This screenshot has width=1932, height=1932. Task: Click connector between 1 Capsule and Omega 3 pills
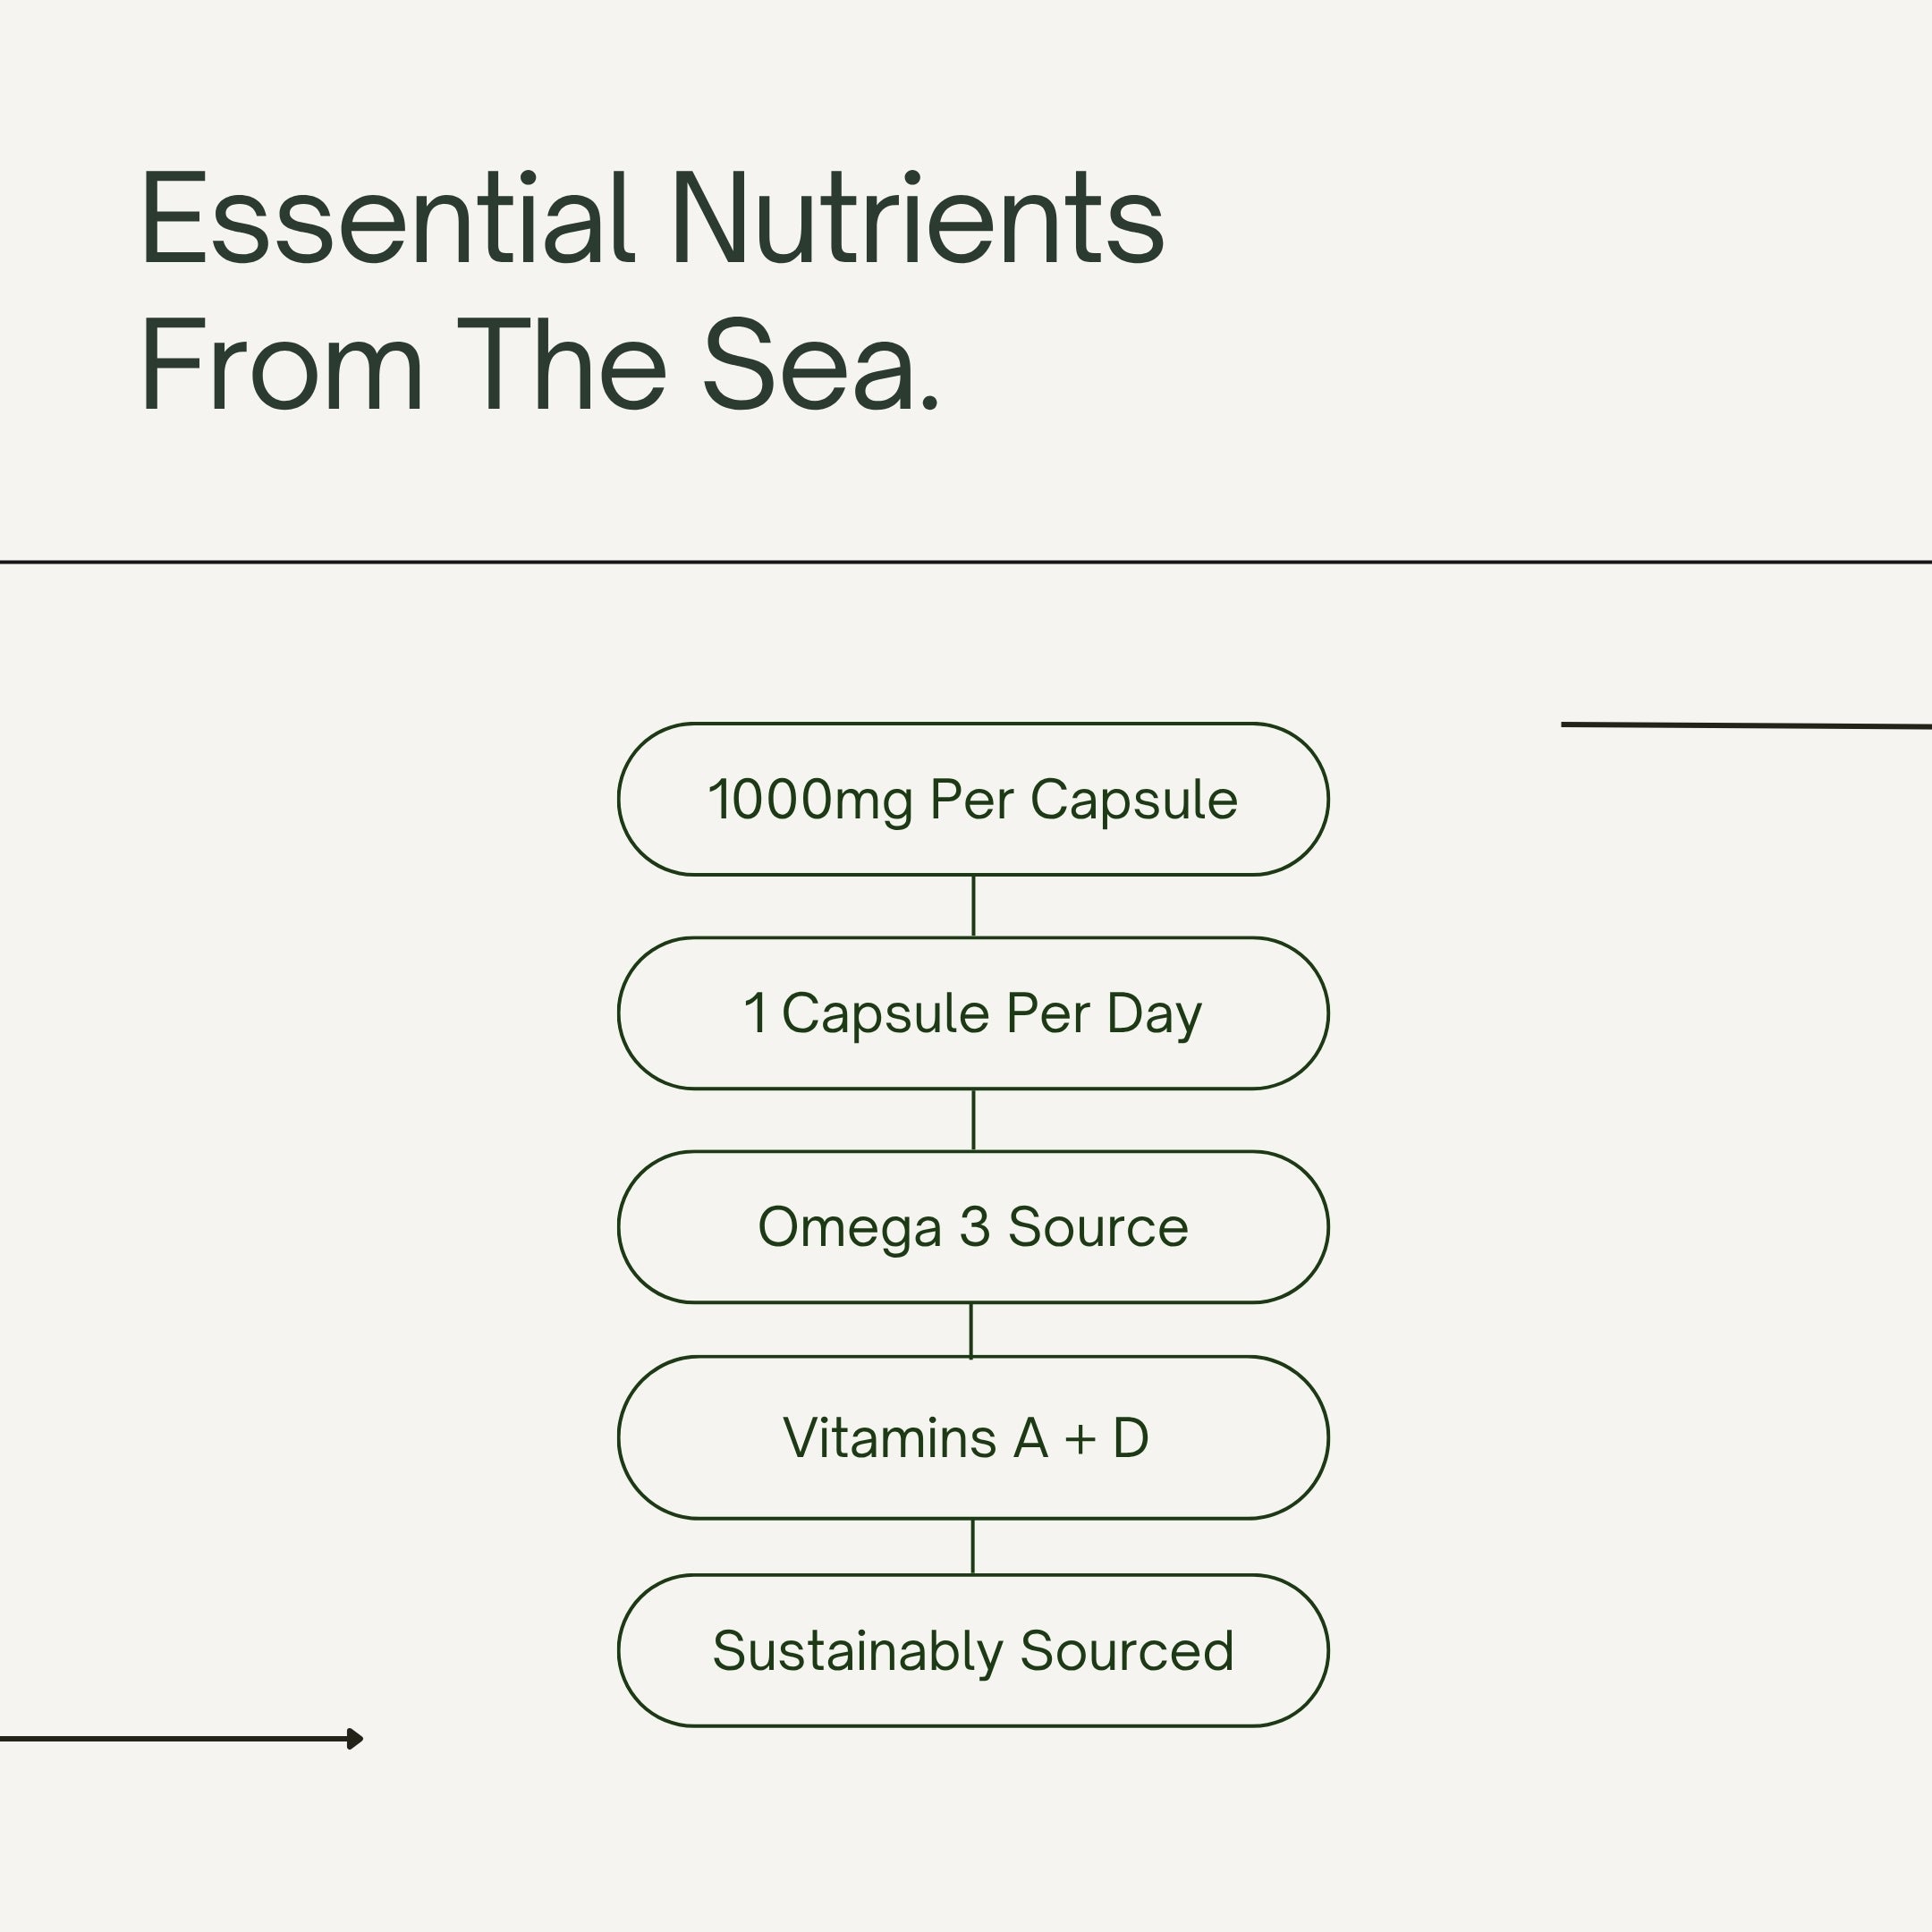pyautogui.click(x=973, y=1120)
